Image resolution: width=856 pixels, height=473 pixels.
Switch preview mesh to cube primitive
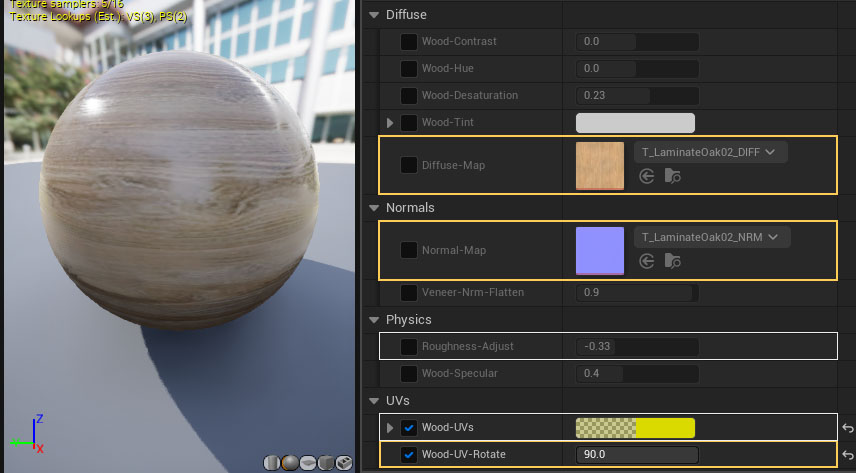(326, 463)
